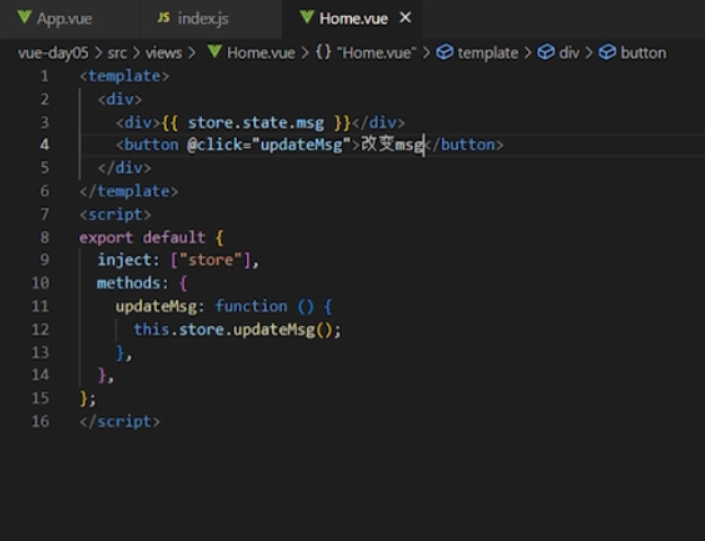The width and height of the screenshot is (705, 541).
Task: Select div breadcrumb item
Action: 569,53
